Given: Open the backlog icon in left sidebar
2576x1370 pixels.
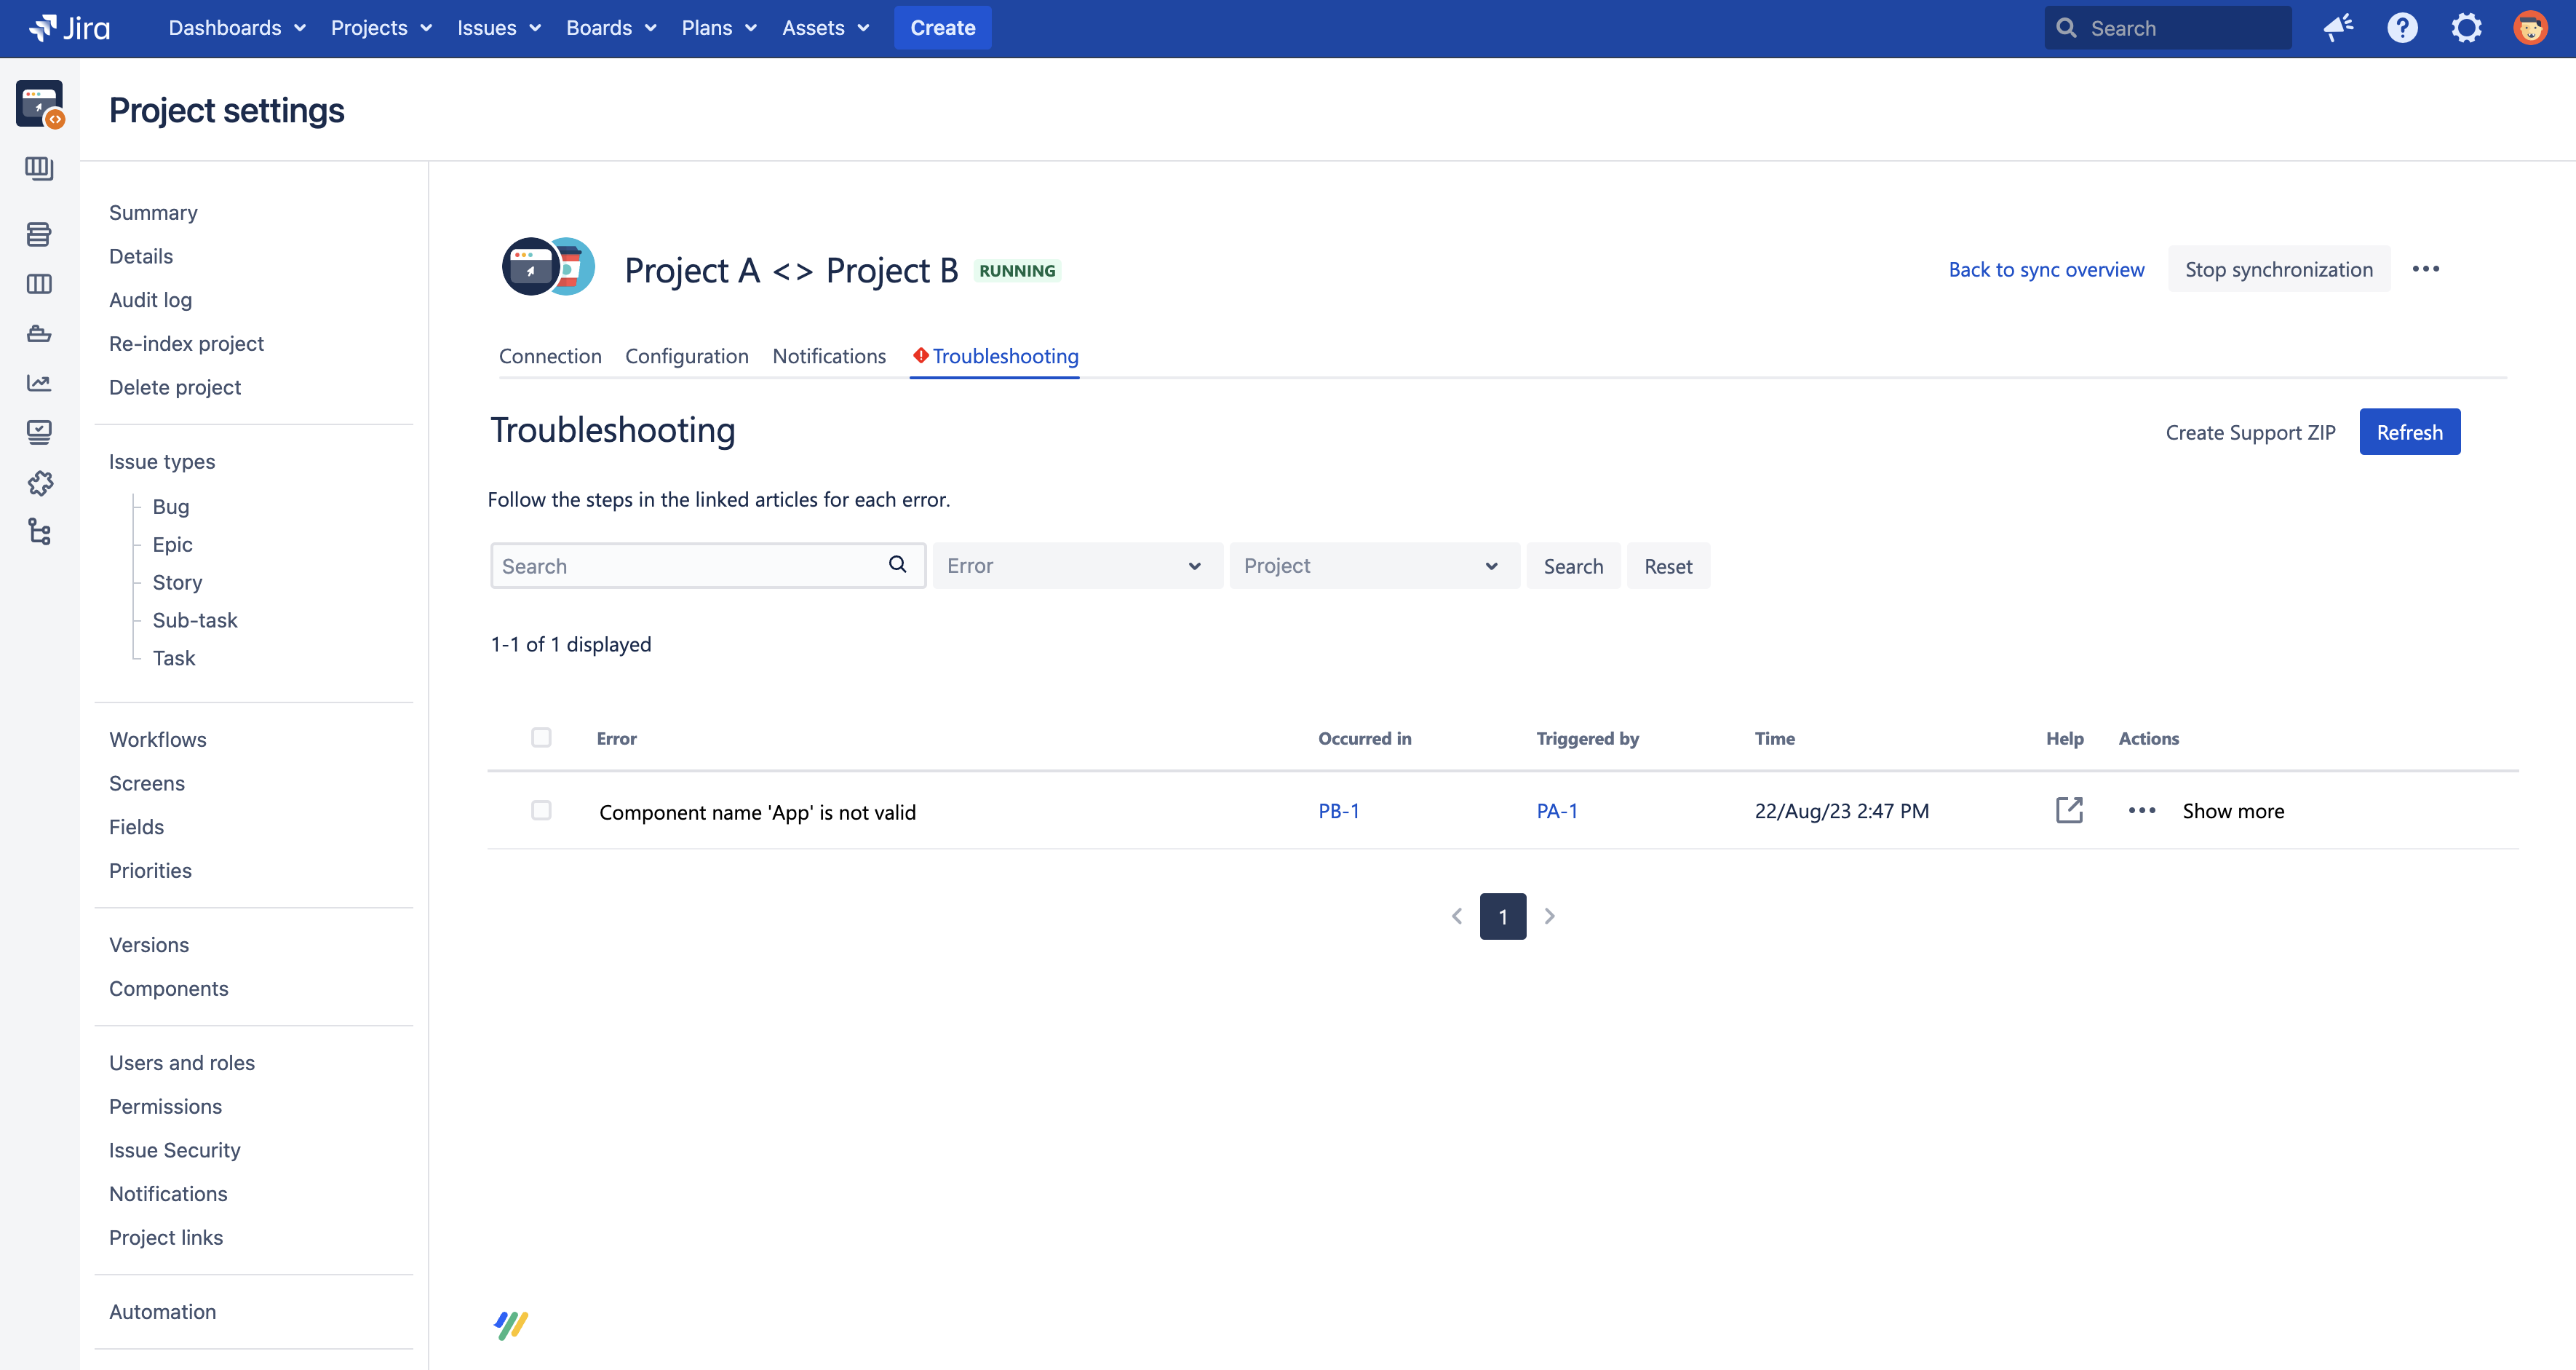Looking at the screenshot, I should point(40,234).
